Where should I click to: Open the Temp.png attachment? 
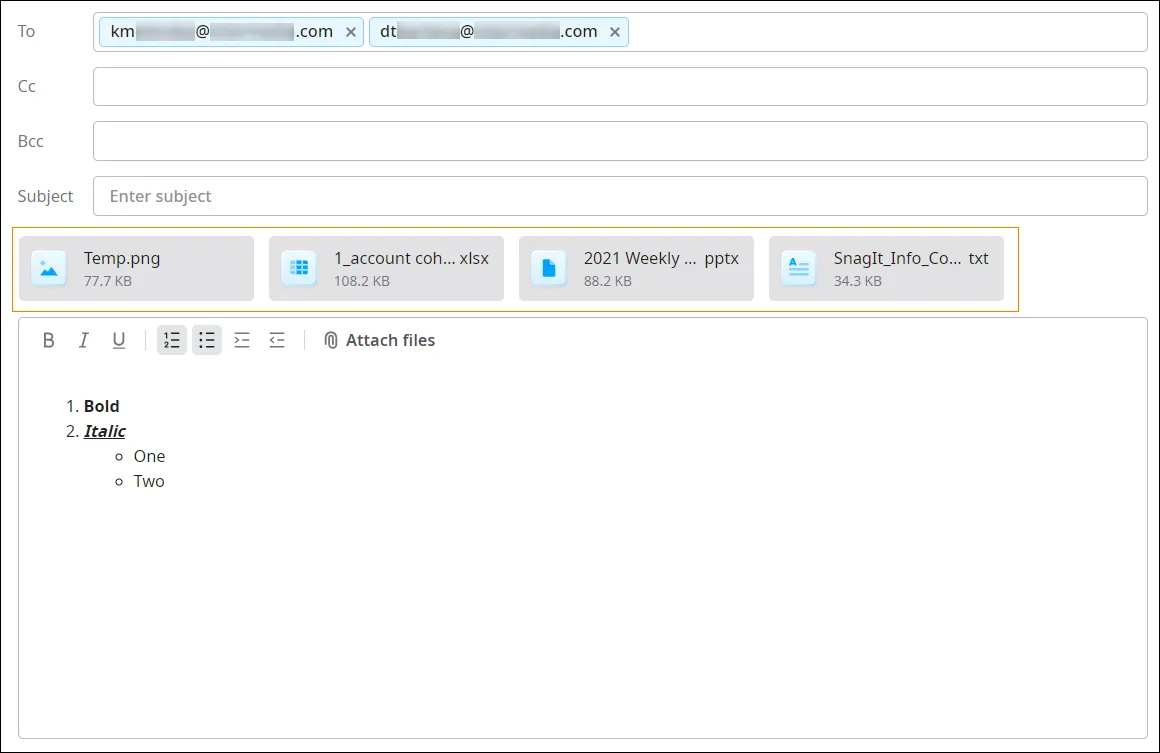(136, 269)
